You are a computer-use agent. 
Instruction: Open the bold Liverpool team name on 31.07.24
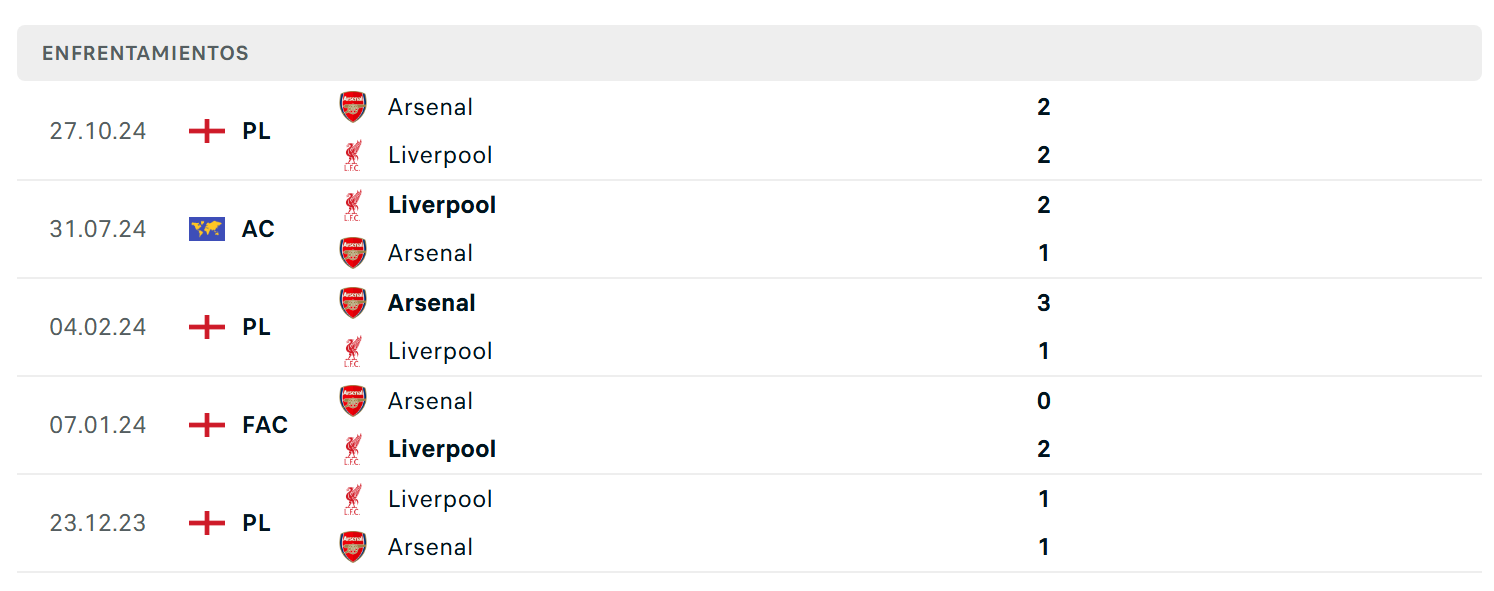pyautogui.click(x=442, y=205)
